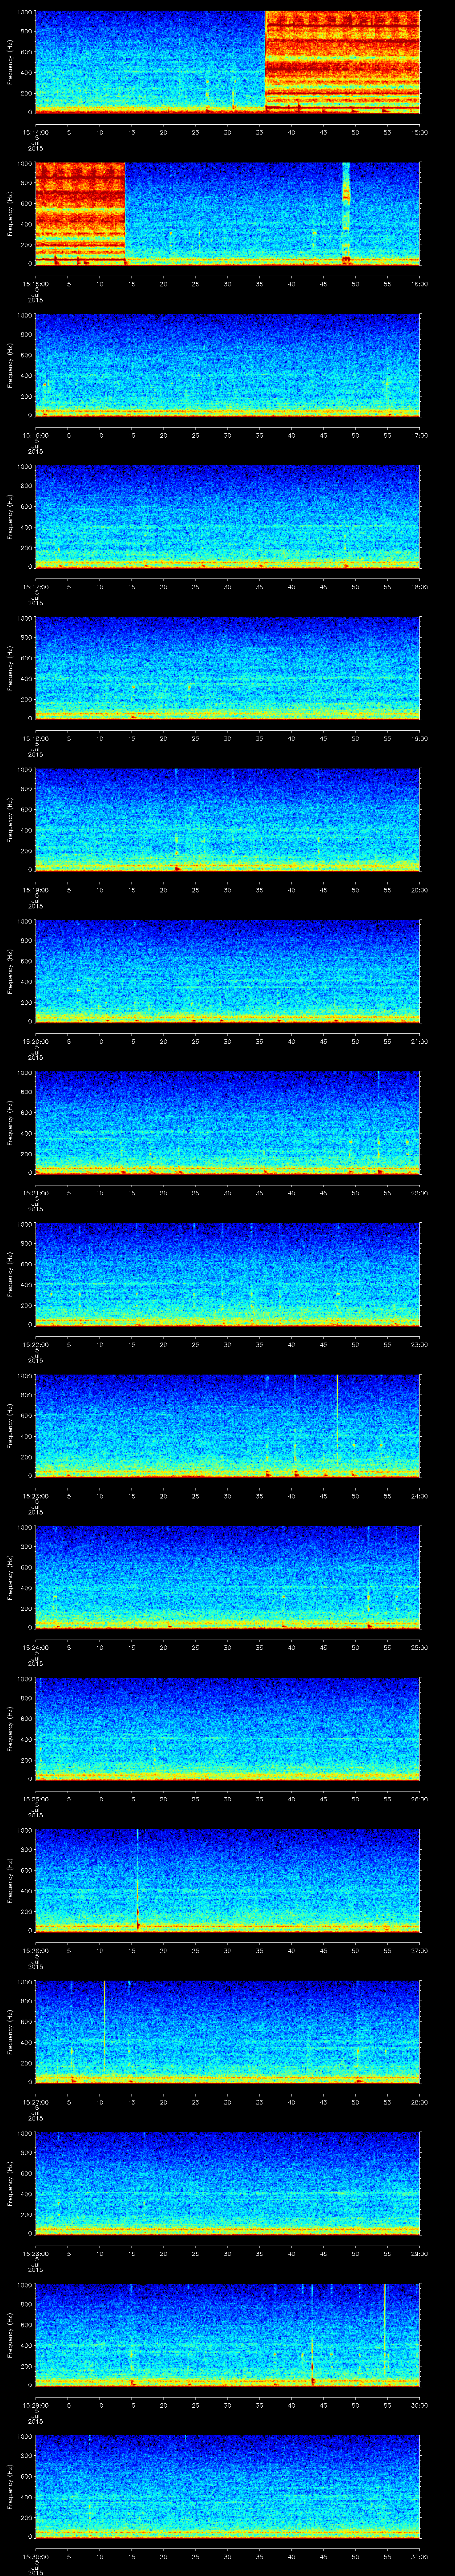Click the 400 frequency tick of the 15:16 spectrogram
The height and width of the screenshot is (2576, 455).
[x=26, y=376]
